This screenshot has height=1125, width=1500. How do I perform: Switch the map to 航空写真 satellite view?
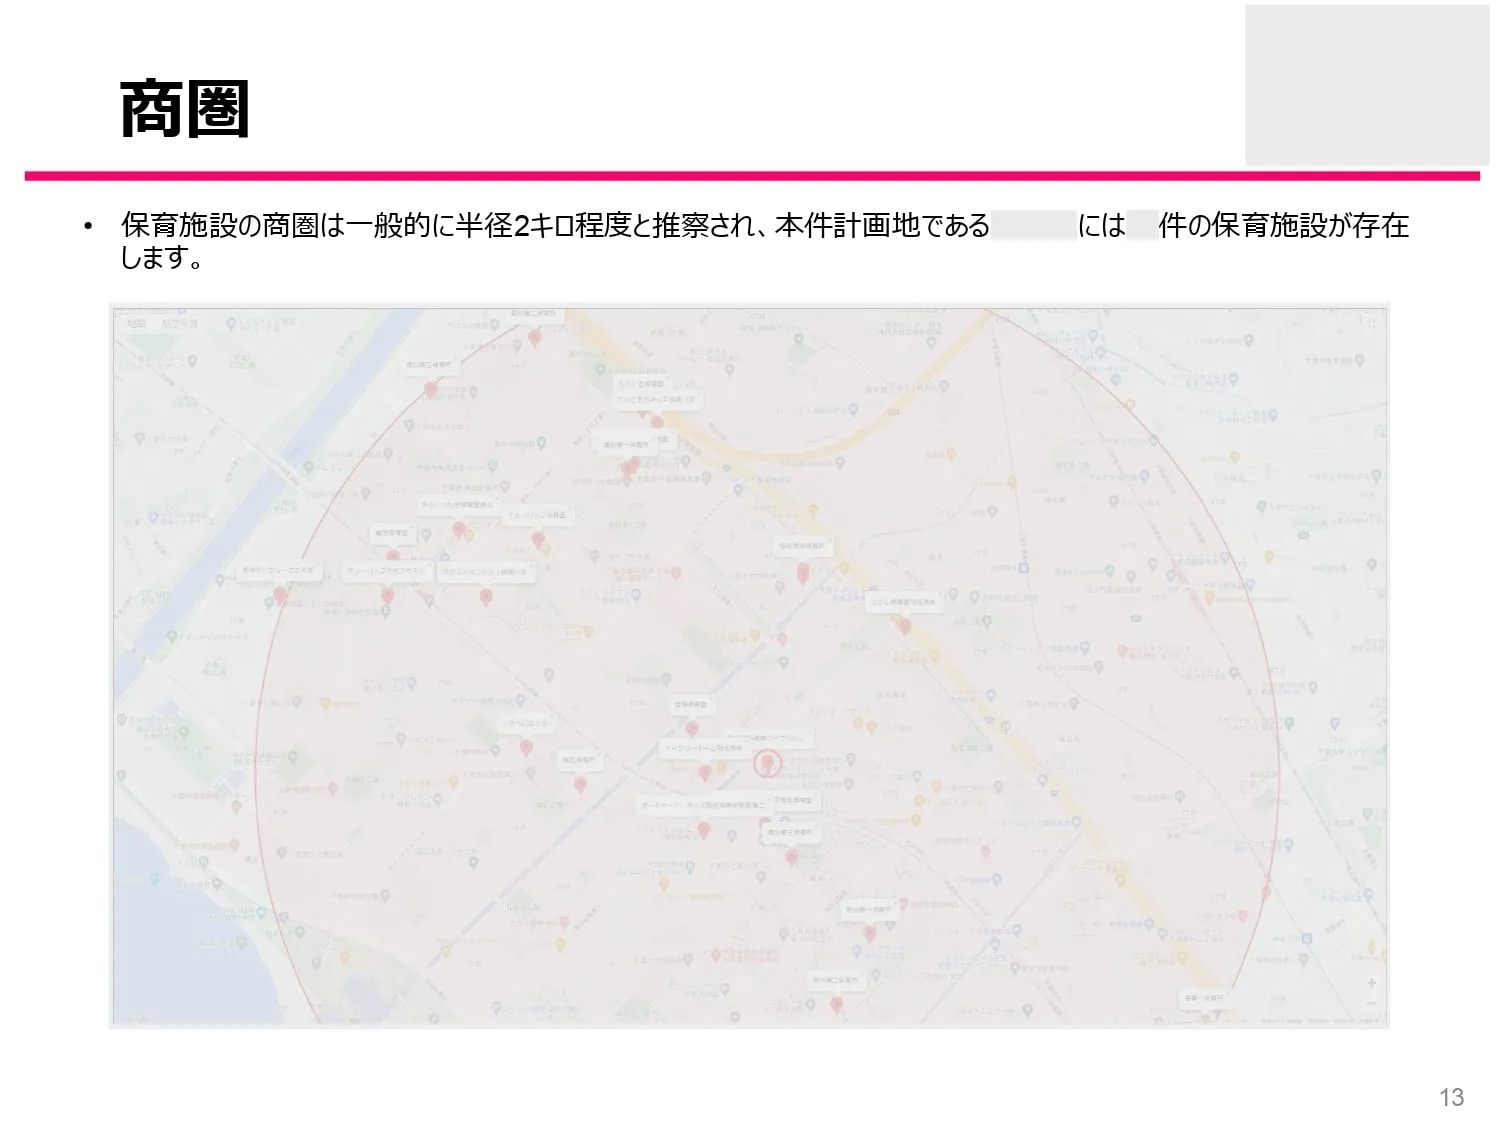pos(178,324)
